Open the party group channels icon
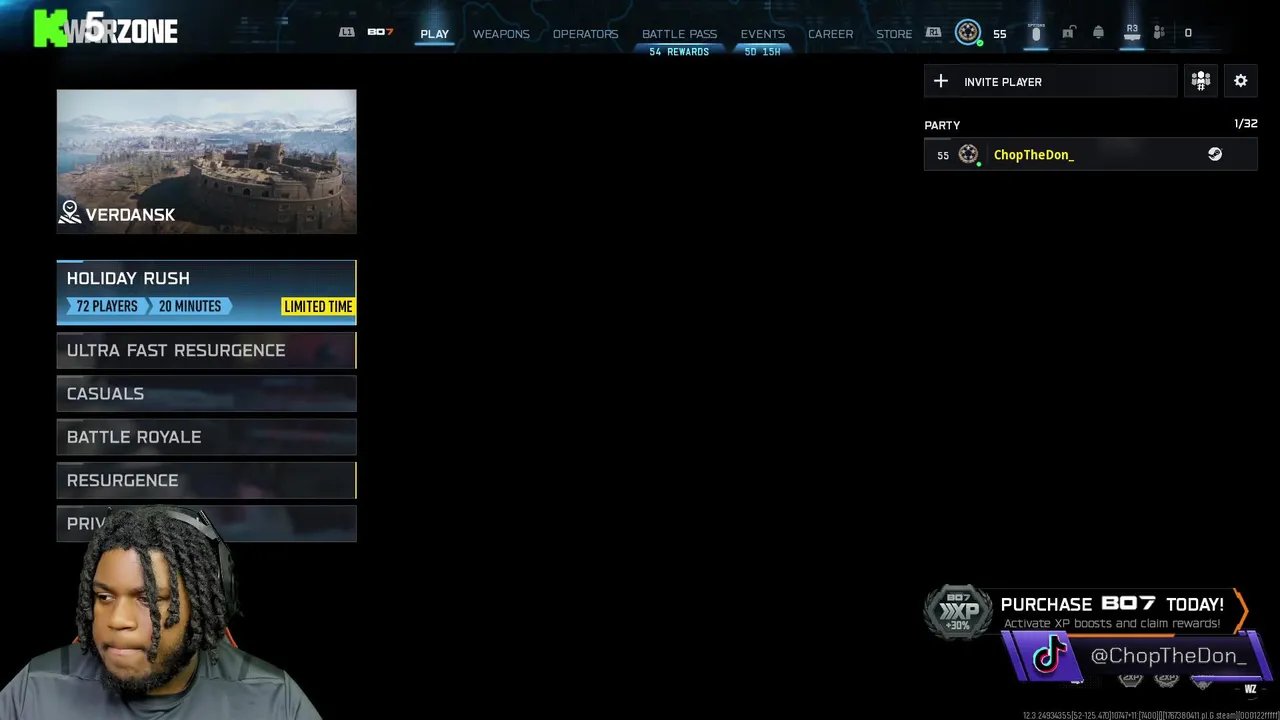This screenshot has width=1280, height=720. coord(1201,81)
